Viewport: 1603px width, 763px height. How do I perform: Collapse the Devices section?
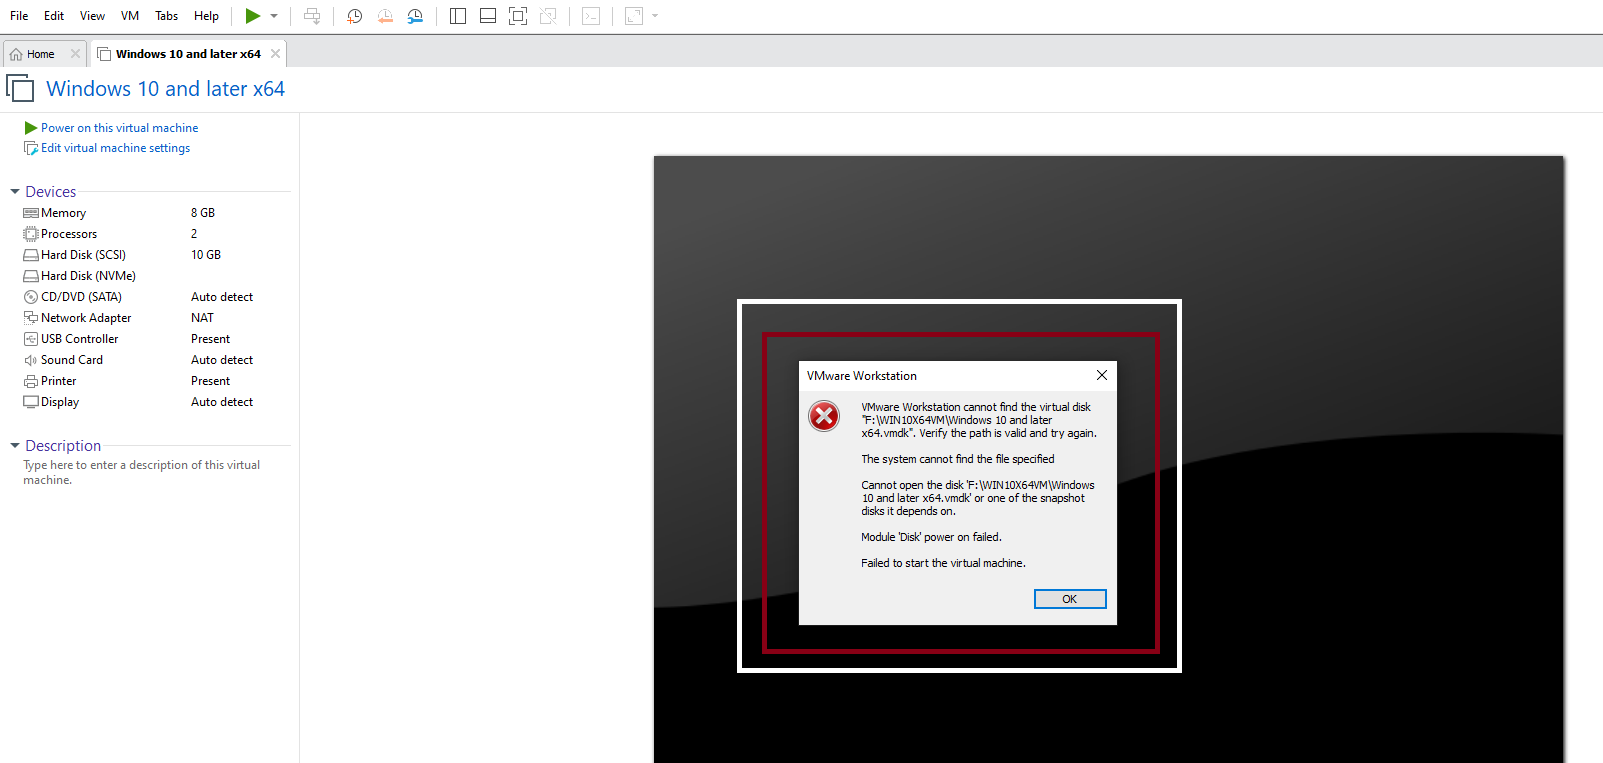tap(15, 192)
